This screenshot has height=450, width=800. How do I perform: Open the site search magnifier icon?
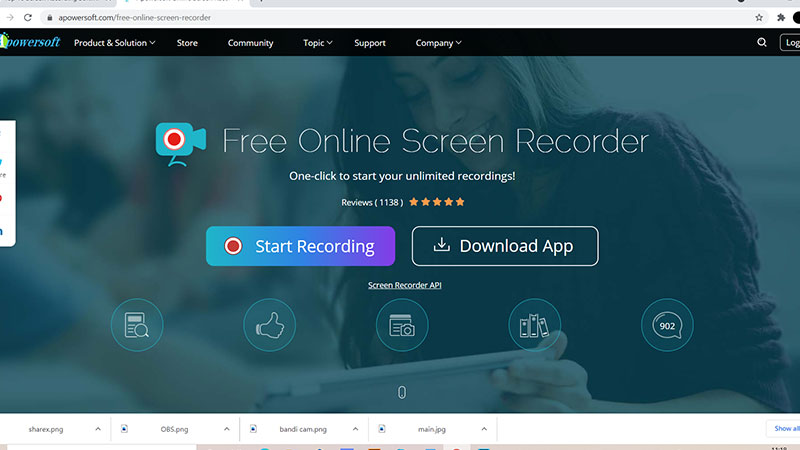762,42
